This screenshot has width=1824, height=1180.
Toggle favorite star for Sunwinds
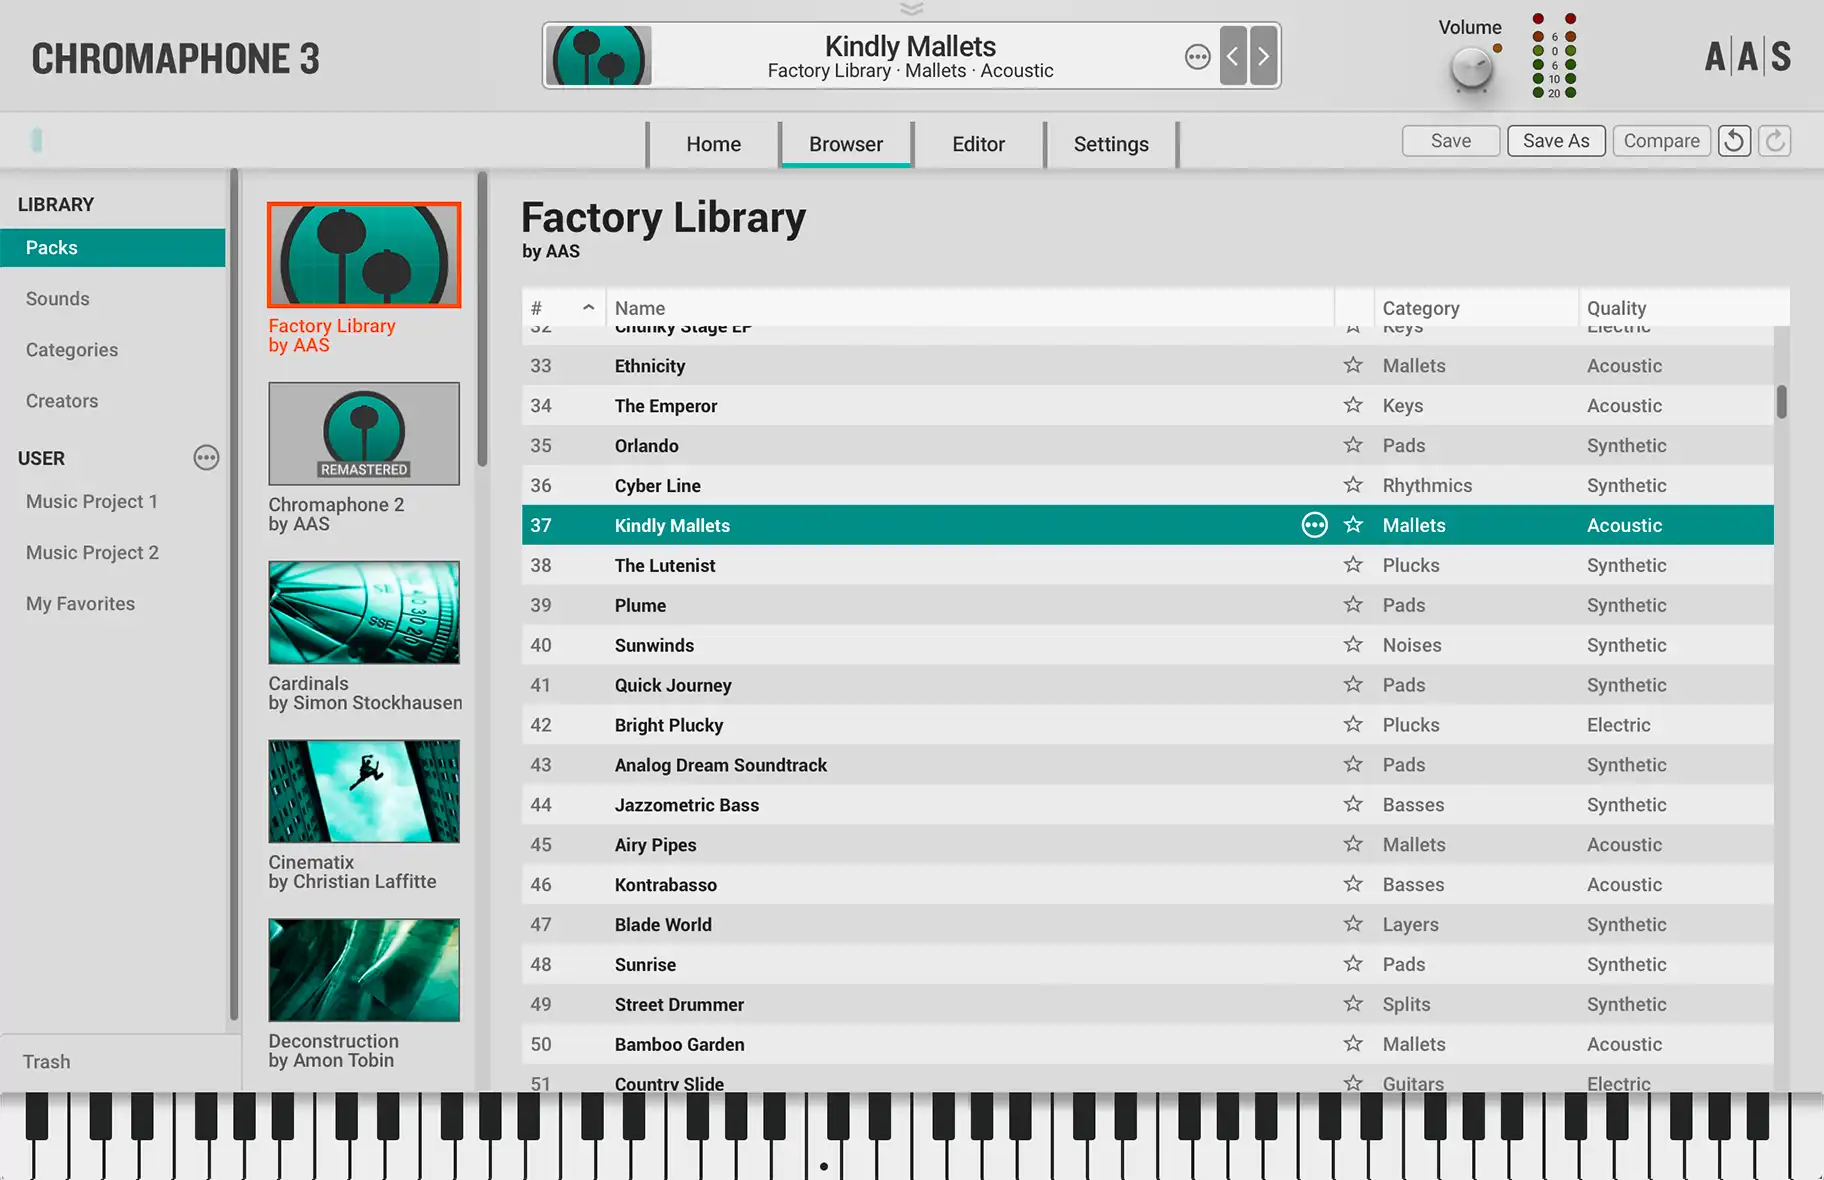pos(1353,645)
